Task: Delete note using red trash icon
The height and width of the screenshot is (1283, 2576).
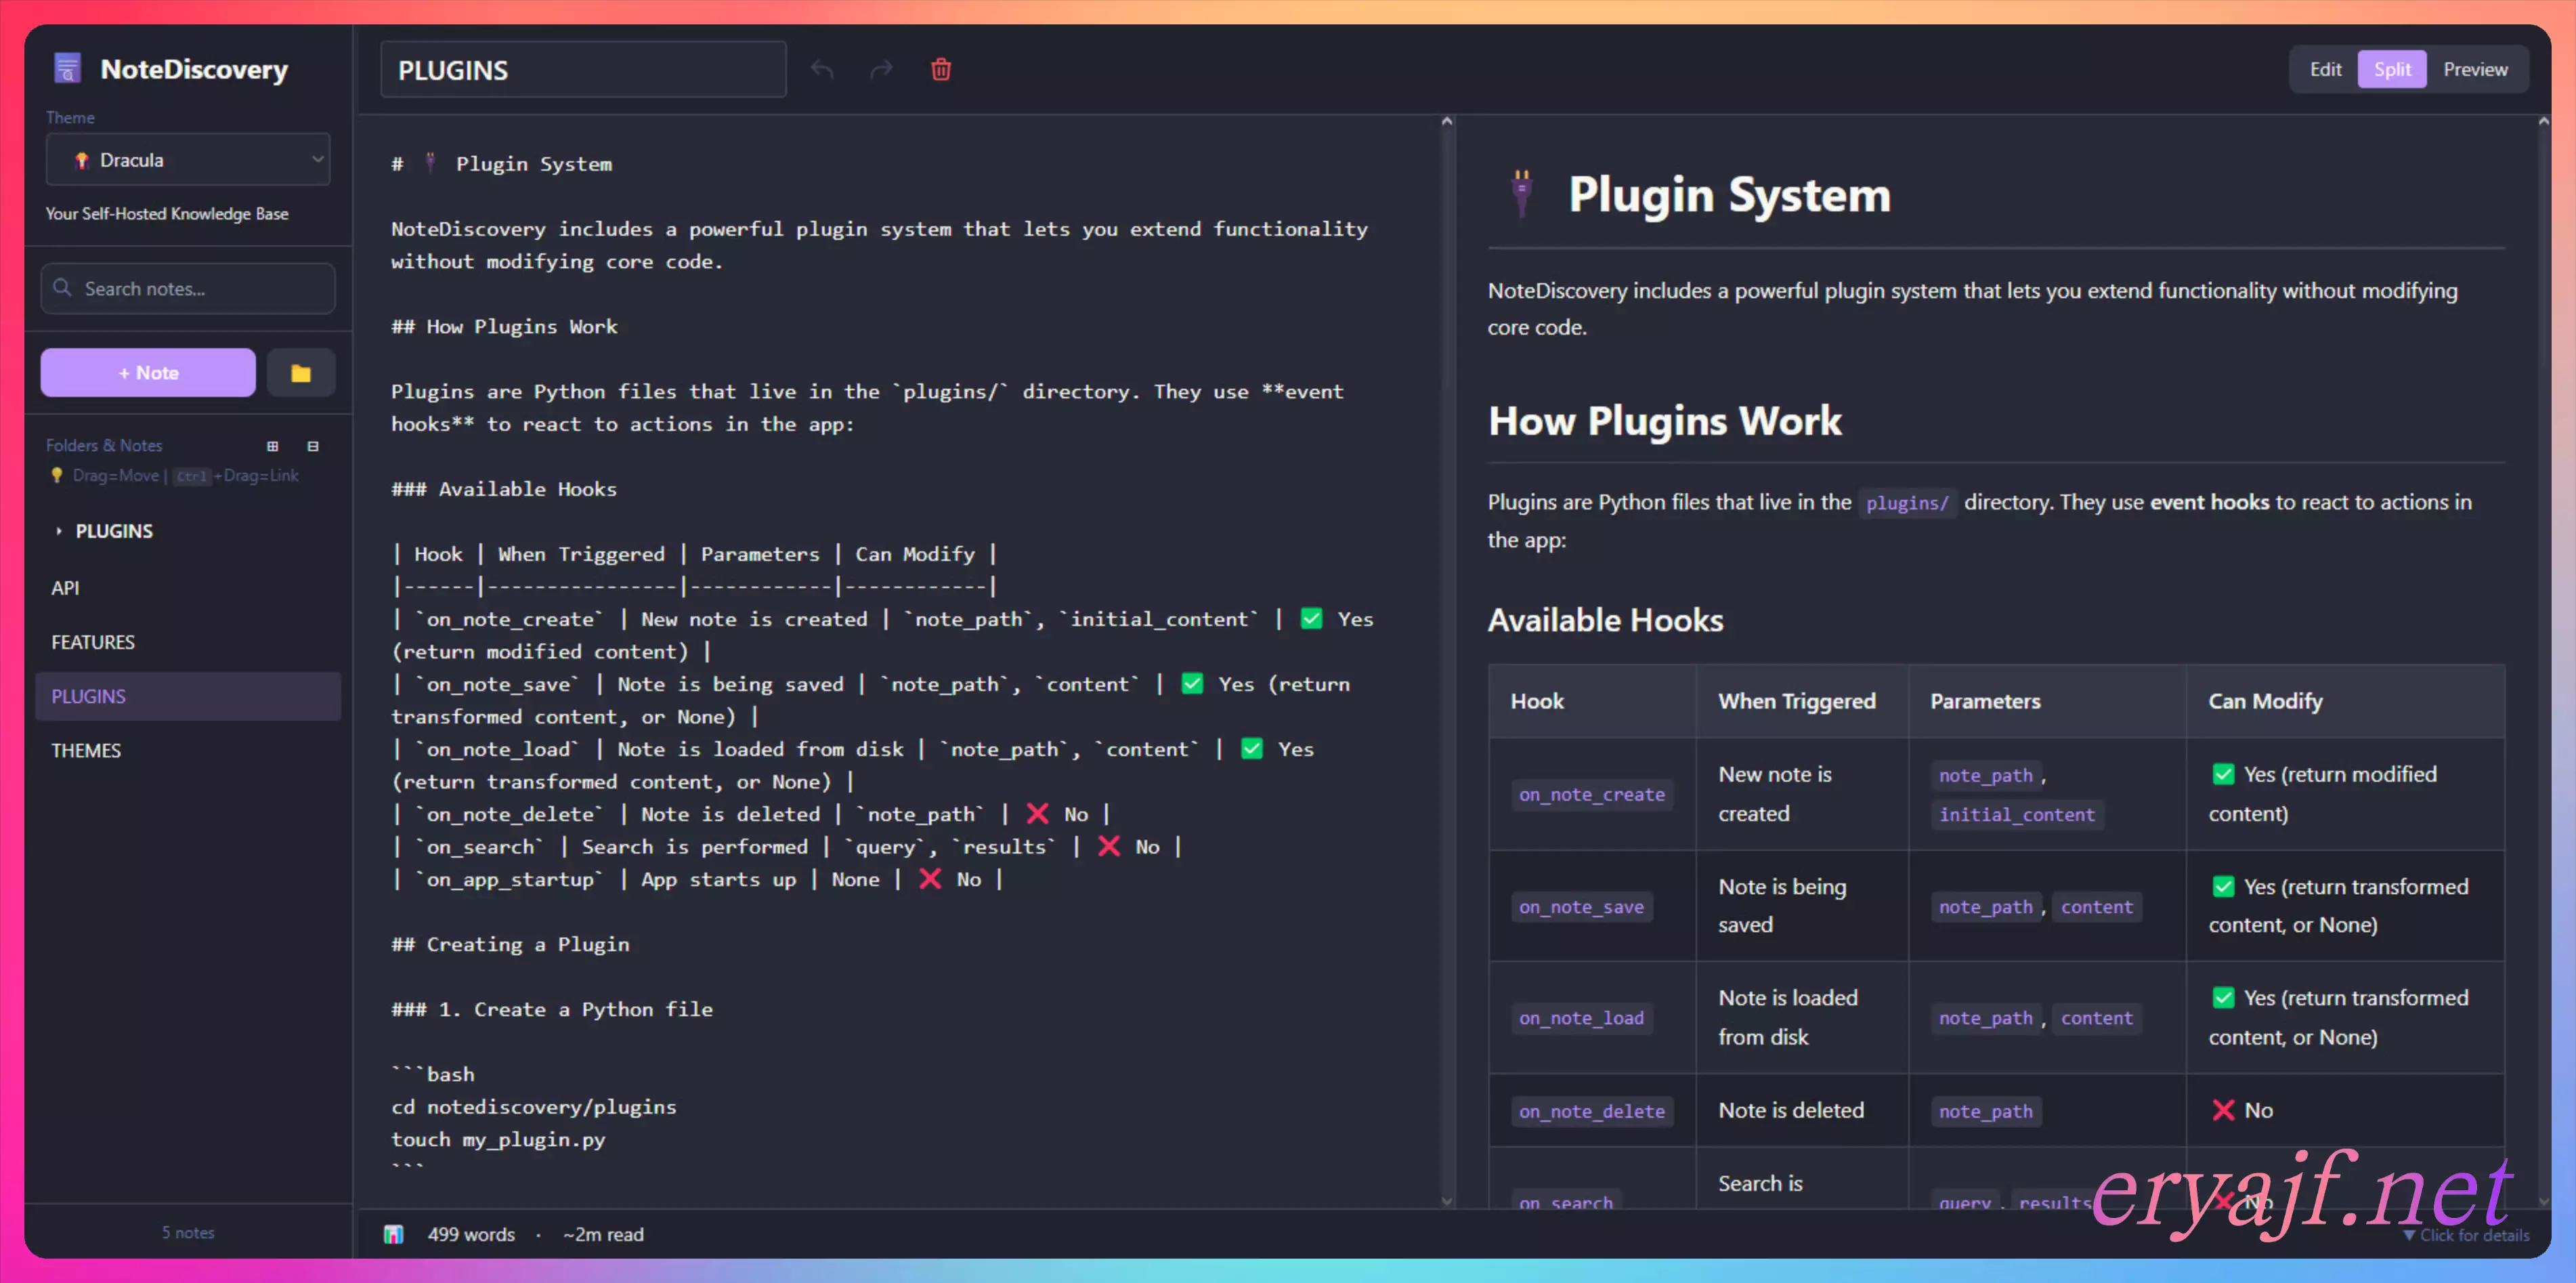Action: tap(940, 69)
